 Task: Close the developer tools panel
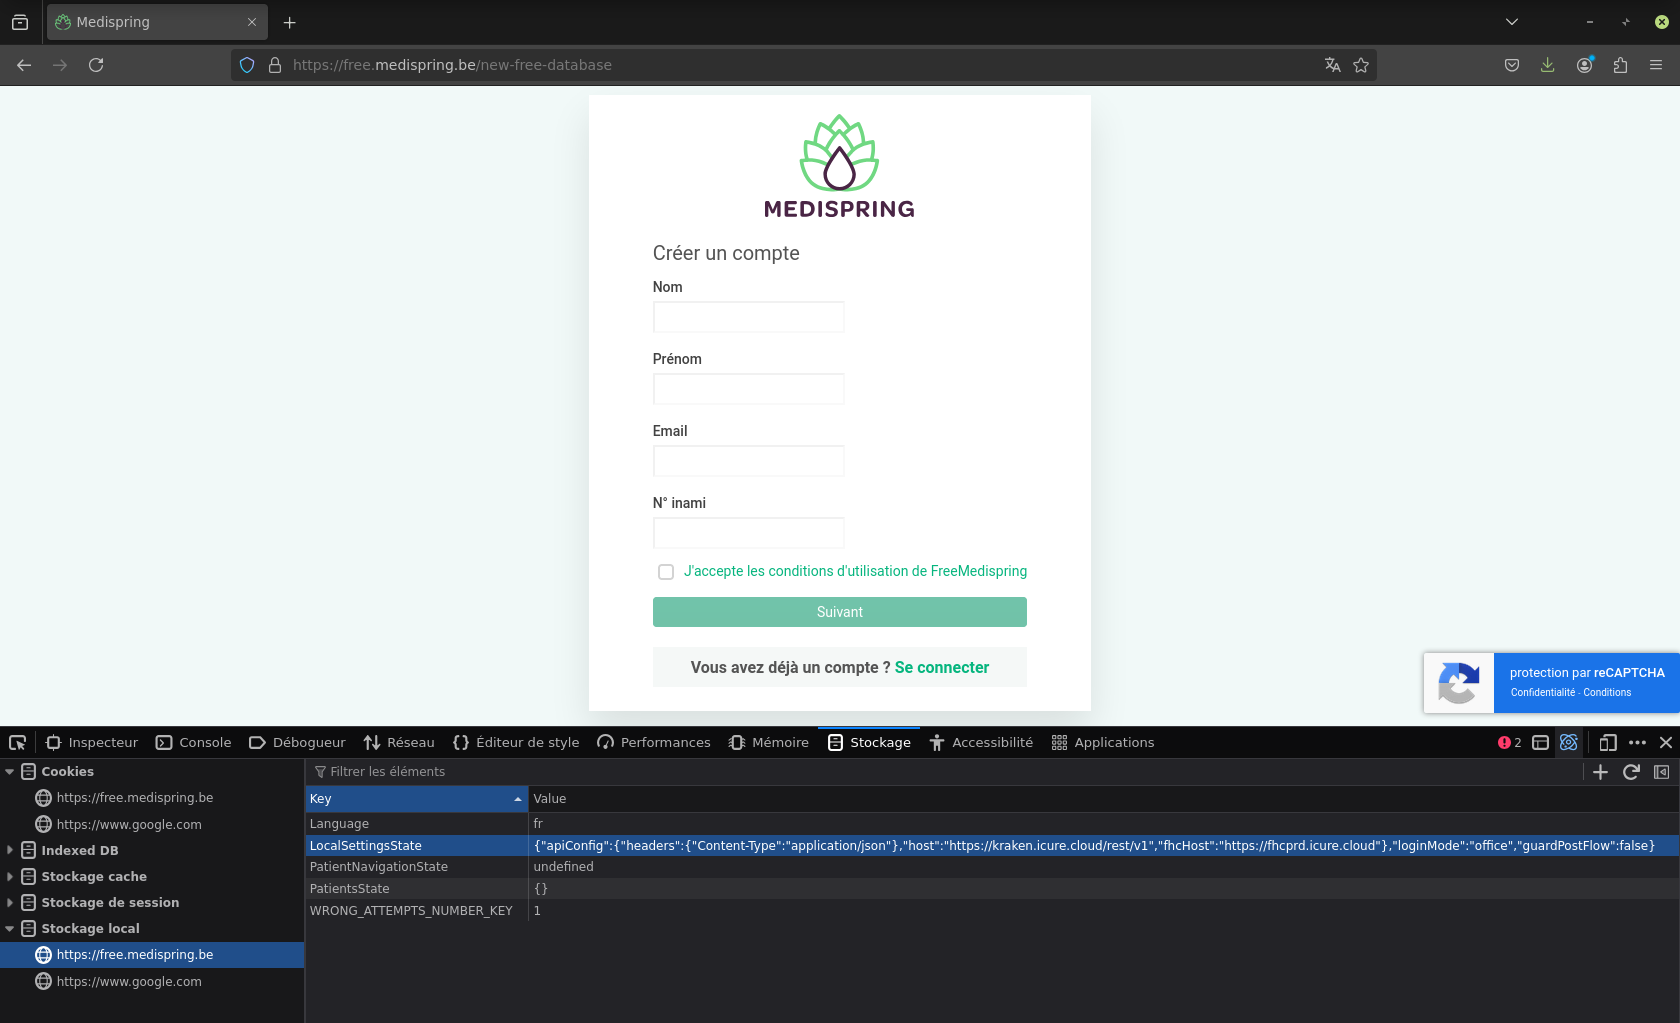coord(1666,742)
